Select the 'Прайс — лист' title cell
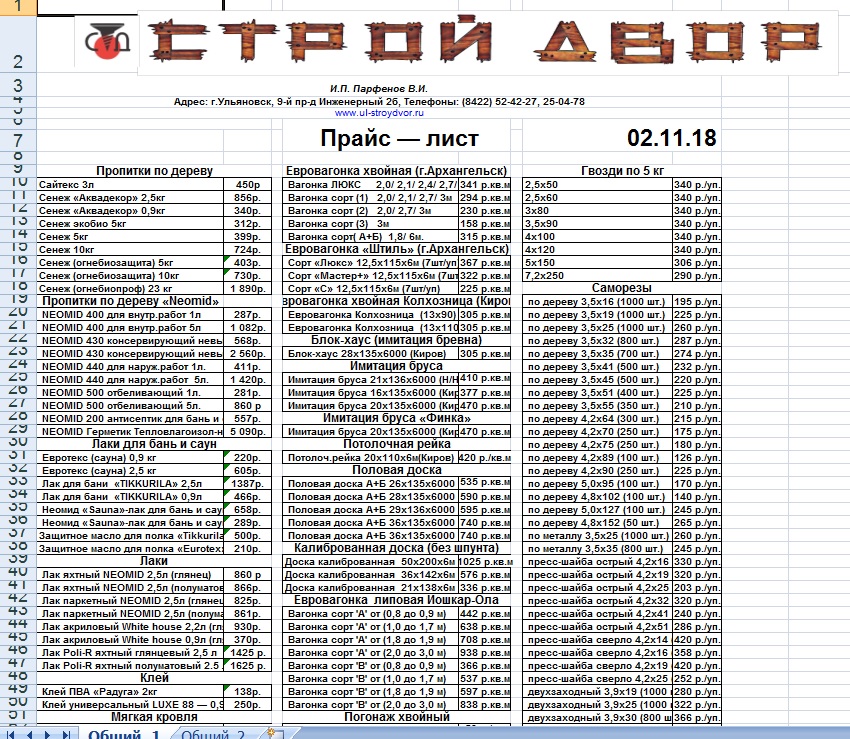Screen dimensions: 850x739 pyautogui.click(x=399, y=138)
